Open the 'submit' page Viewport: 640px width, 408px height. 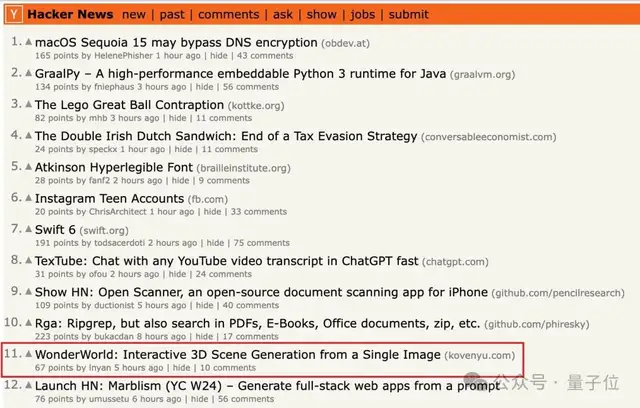408,15
